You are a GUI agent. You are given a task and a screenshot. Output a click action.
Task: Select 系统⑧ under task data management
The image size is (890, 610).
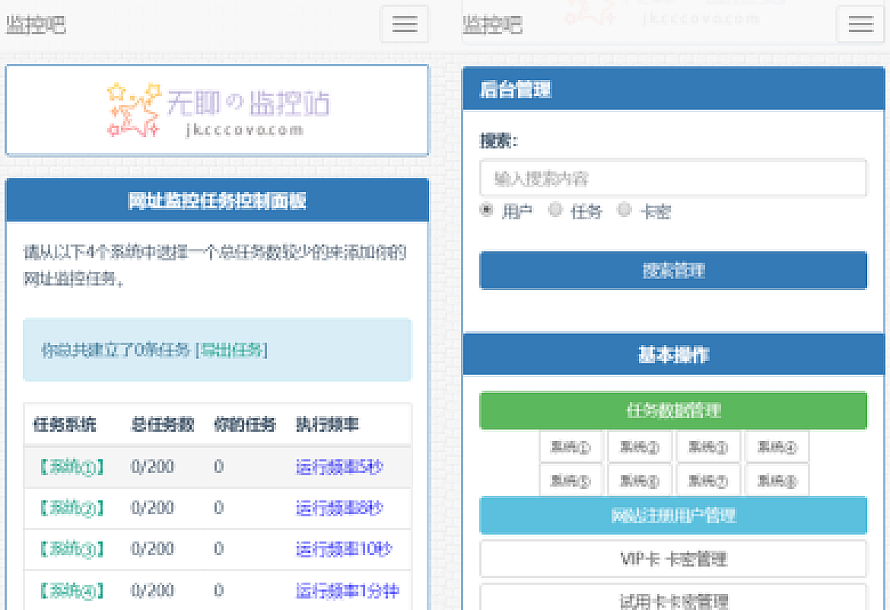click(776, 480)
